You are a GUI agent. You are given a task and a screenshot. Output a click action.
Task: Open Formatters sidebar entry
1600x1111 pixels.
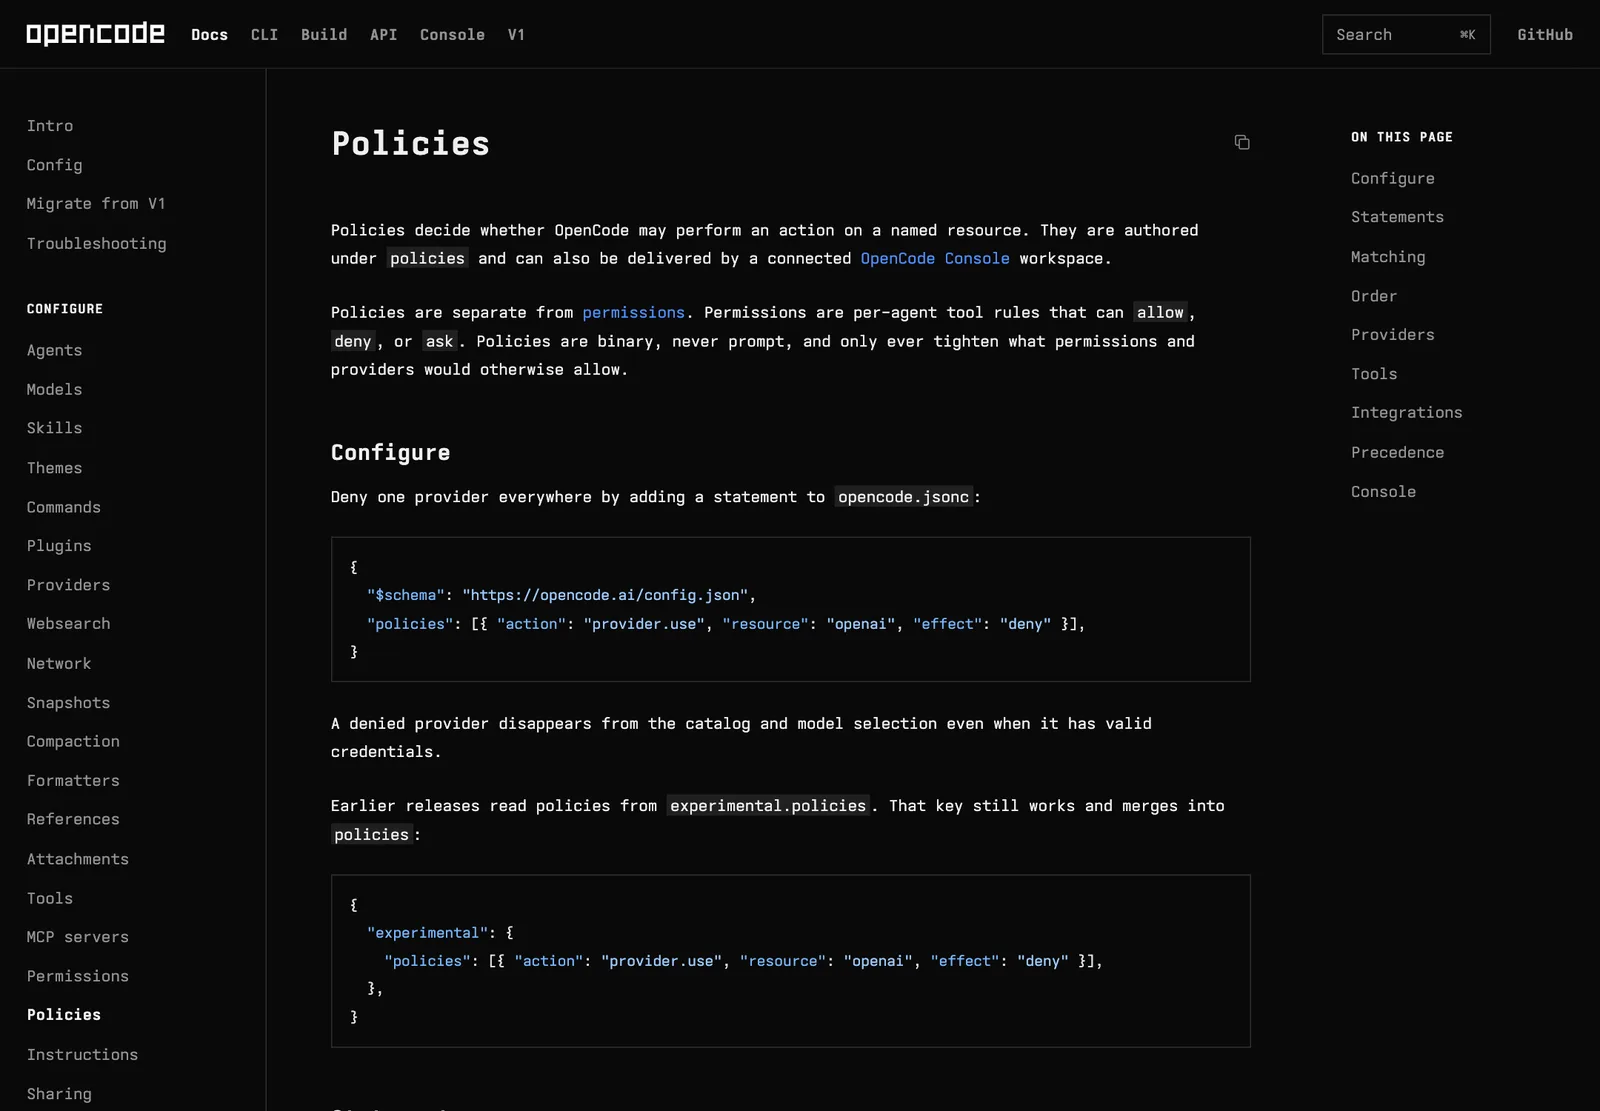point(73,781)
